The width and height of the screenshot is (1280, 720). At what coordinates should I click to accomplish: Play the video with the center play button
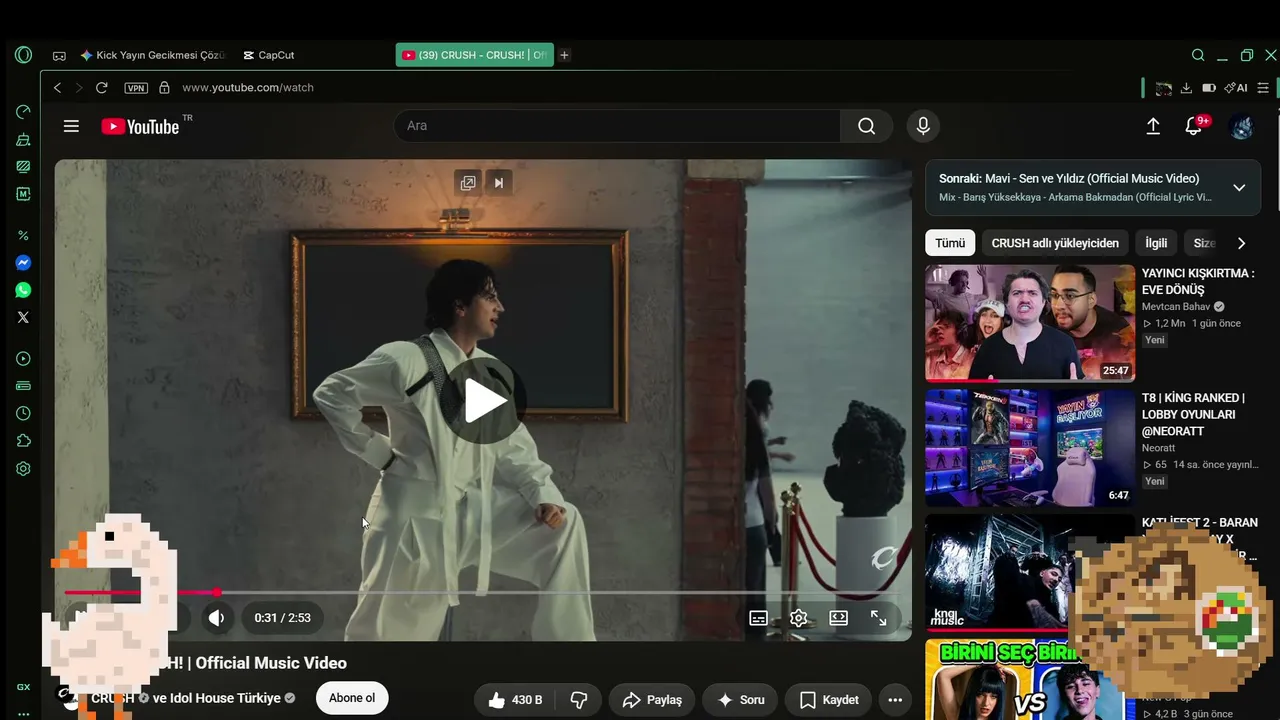coord(484,401)
